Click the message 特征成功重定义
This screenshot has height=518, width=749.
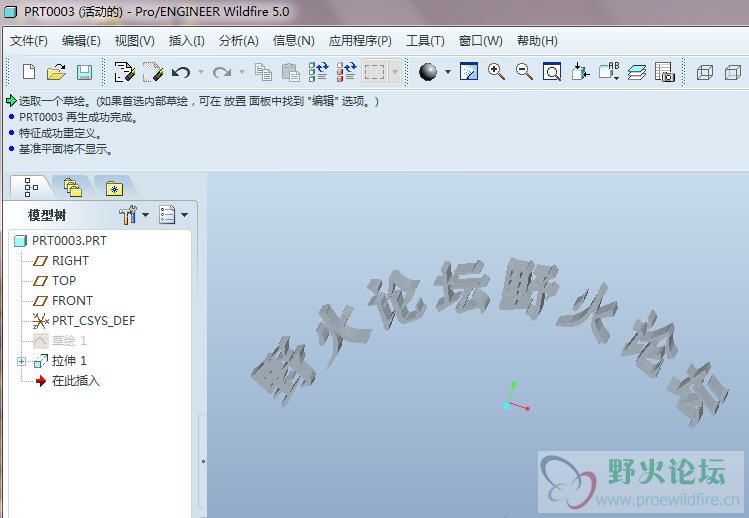click(60, 133)
